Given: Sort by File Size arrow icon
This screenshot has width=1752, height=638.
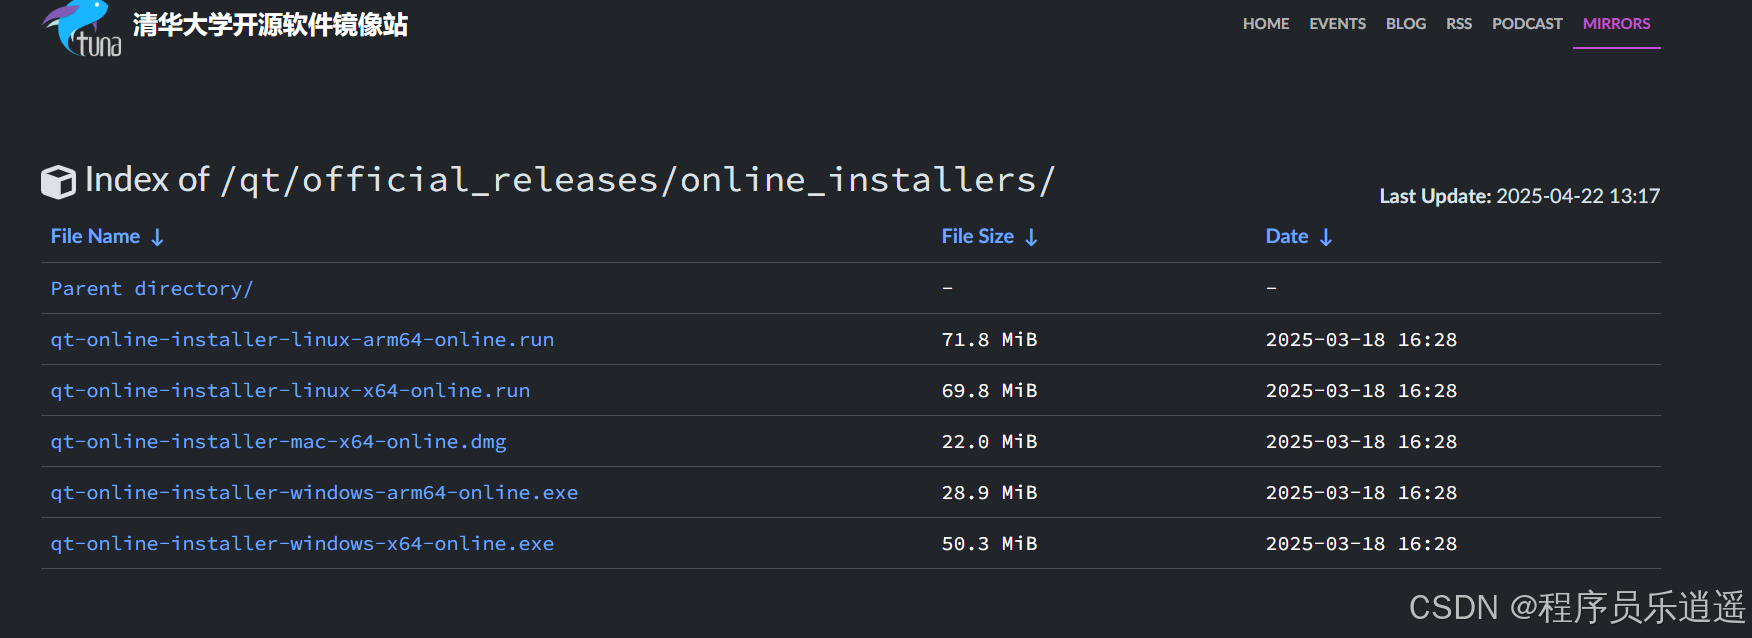Looking at the screenshot, I should [x=1031, y=237].
